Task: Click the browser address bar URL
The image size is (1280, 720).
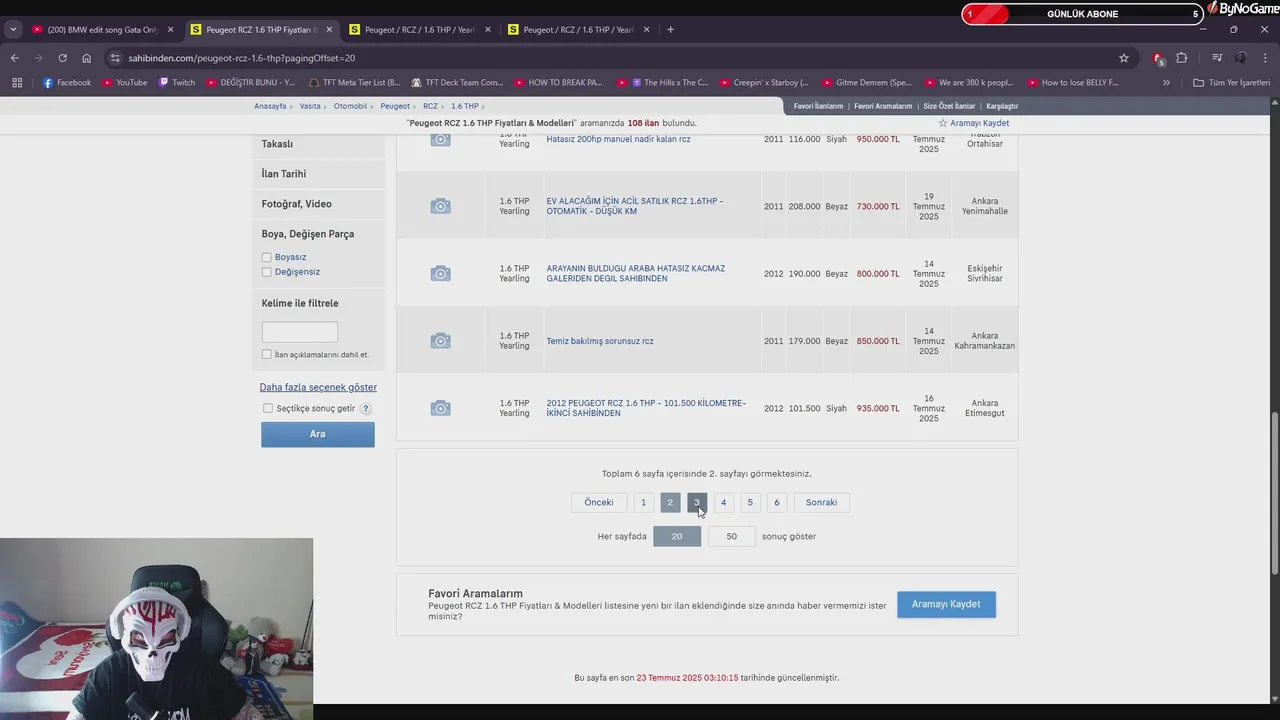Action: click(241, 58)
